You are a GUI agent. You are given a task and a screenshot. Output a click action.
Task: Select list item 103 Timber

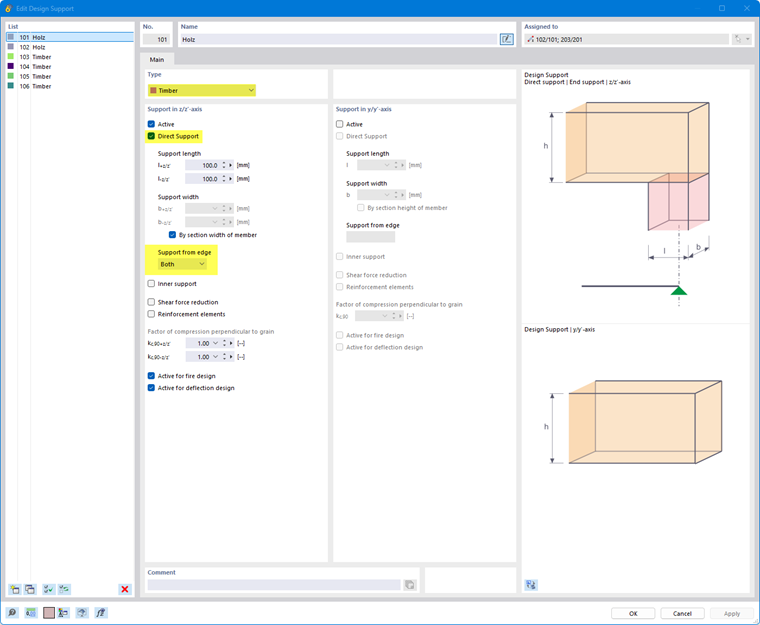click(70, 57)
